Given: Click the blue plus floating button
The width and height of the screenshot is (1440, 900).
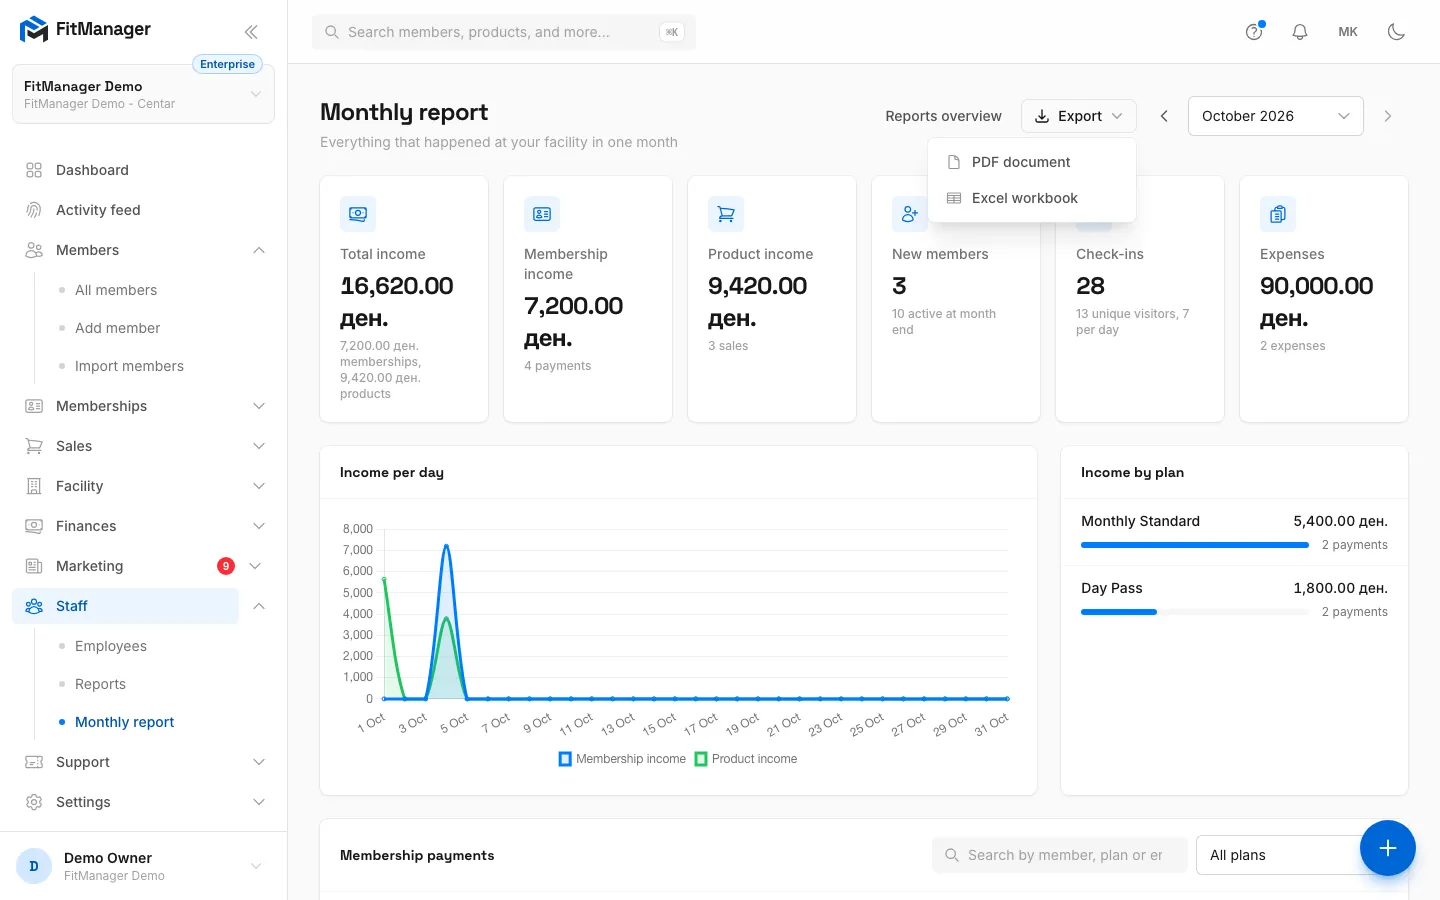Looking at the screenshot, I should [1387, 848].
